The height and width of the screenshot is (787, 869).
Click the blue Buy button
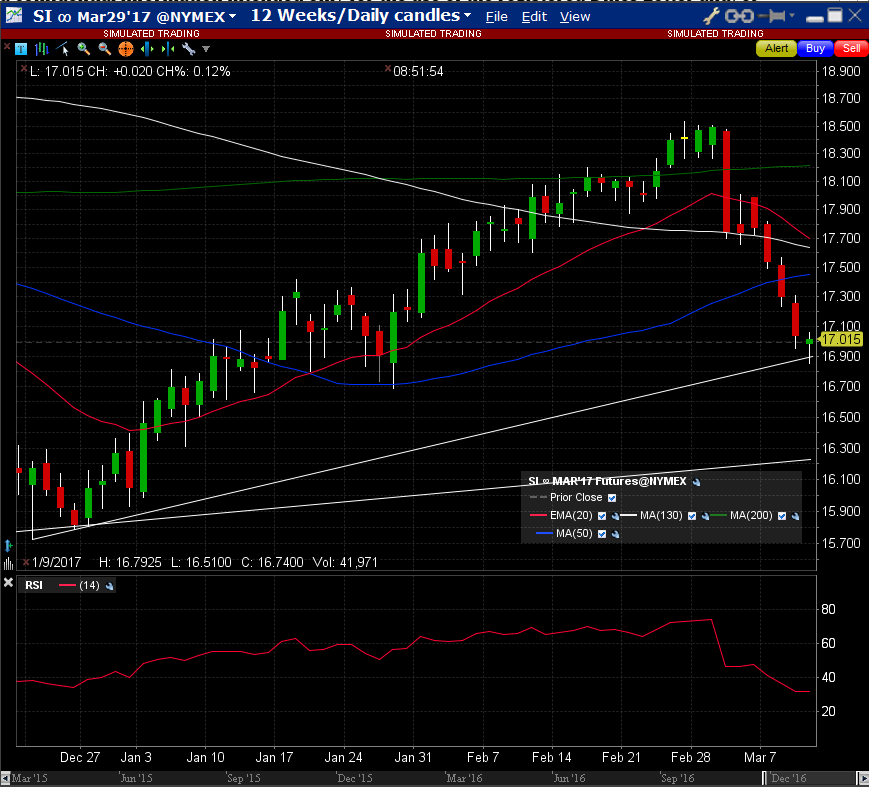pyautogui.click(x=815, y=48)
